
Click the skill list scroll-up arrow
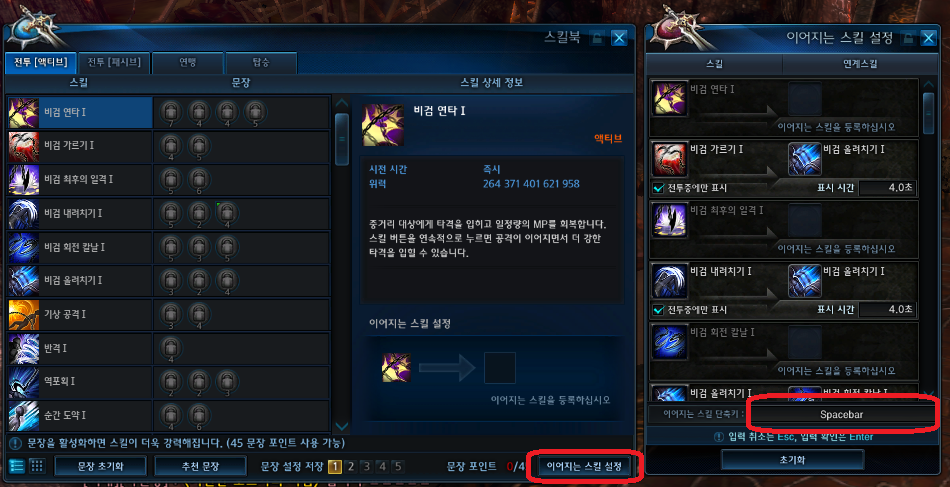(x=342, y=102)
